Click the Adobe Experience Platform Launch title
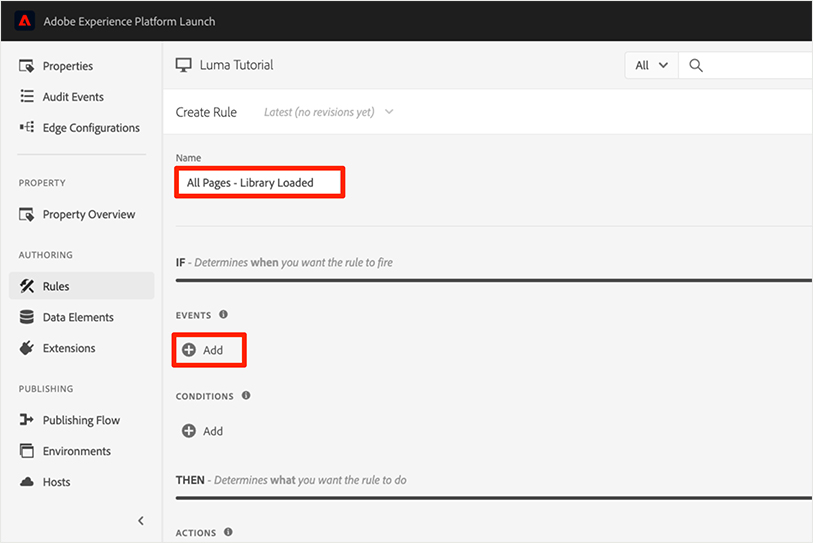This screenshot has height=543, width=813. (129, 21)
